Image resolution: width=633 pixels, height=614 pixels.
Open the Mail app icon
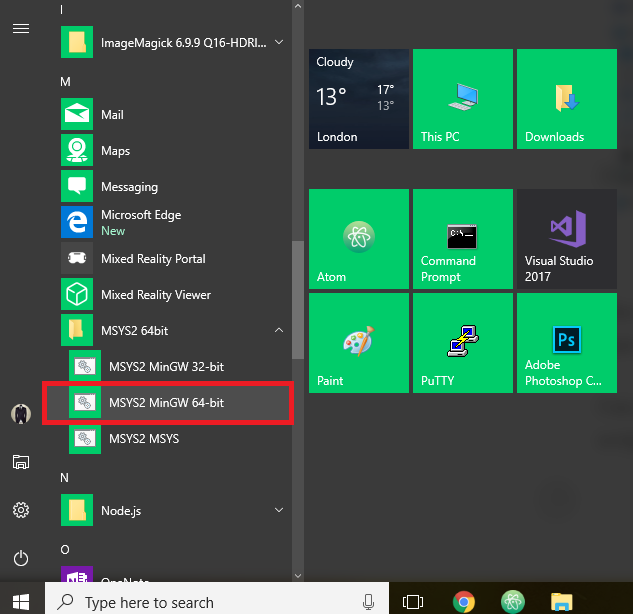click(77, 114)
